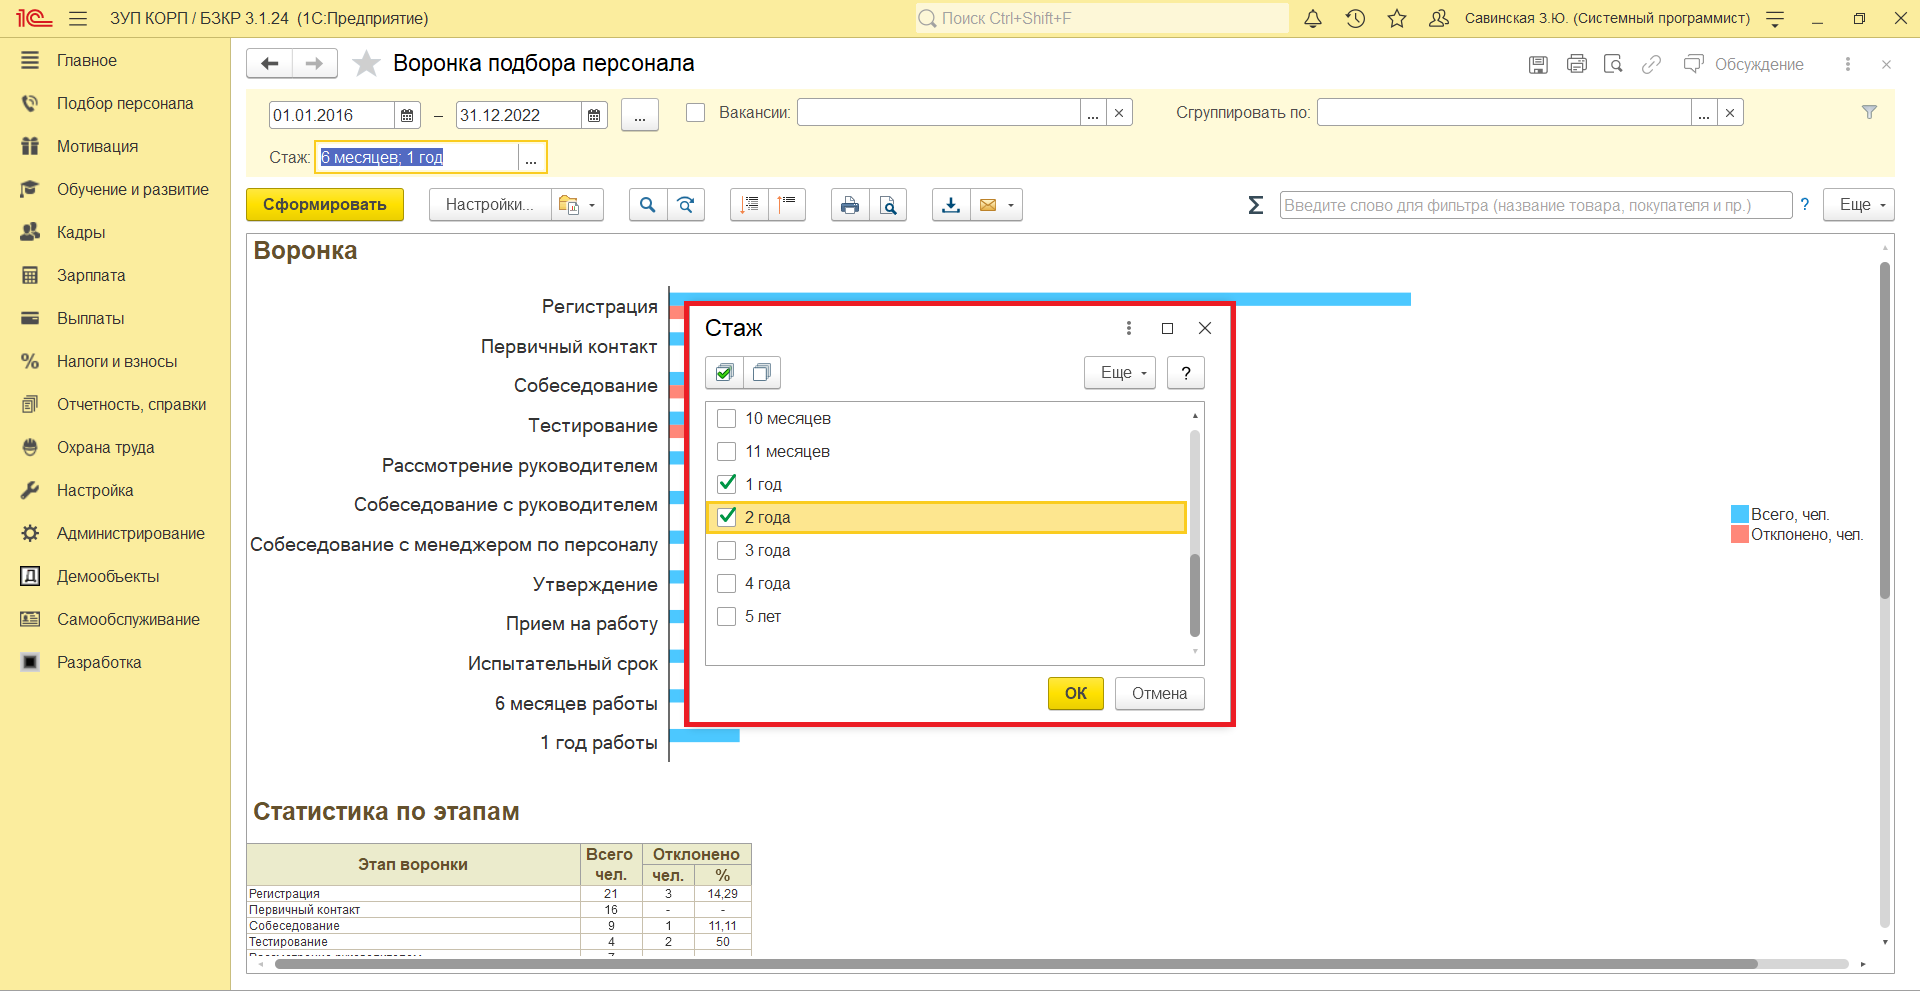Click the sum sigma icon

click(1256, 205)
